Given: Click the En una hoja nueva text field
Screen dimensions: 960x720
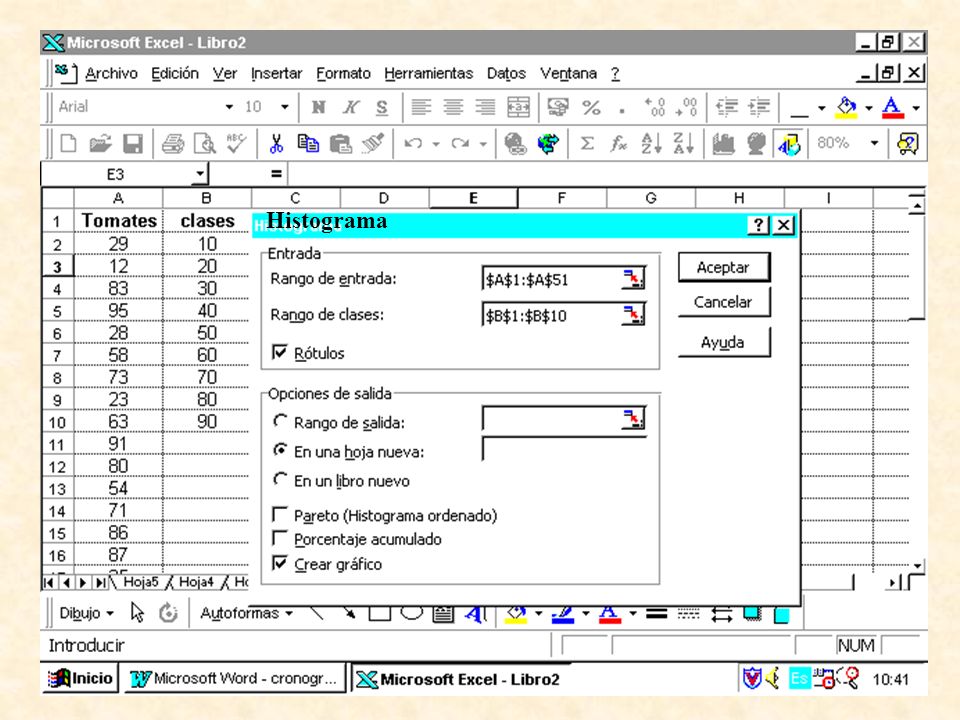Looking at the screenshot, I should [564, 449].
